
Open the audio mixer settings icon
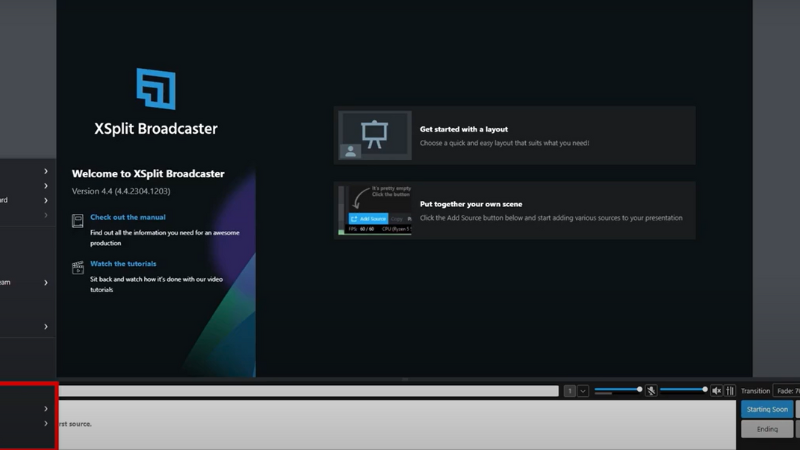pos(730,391)
